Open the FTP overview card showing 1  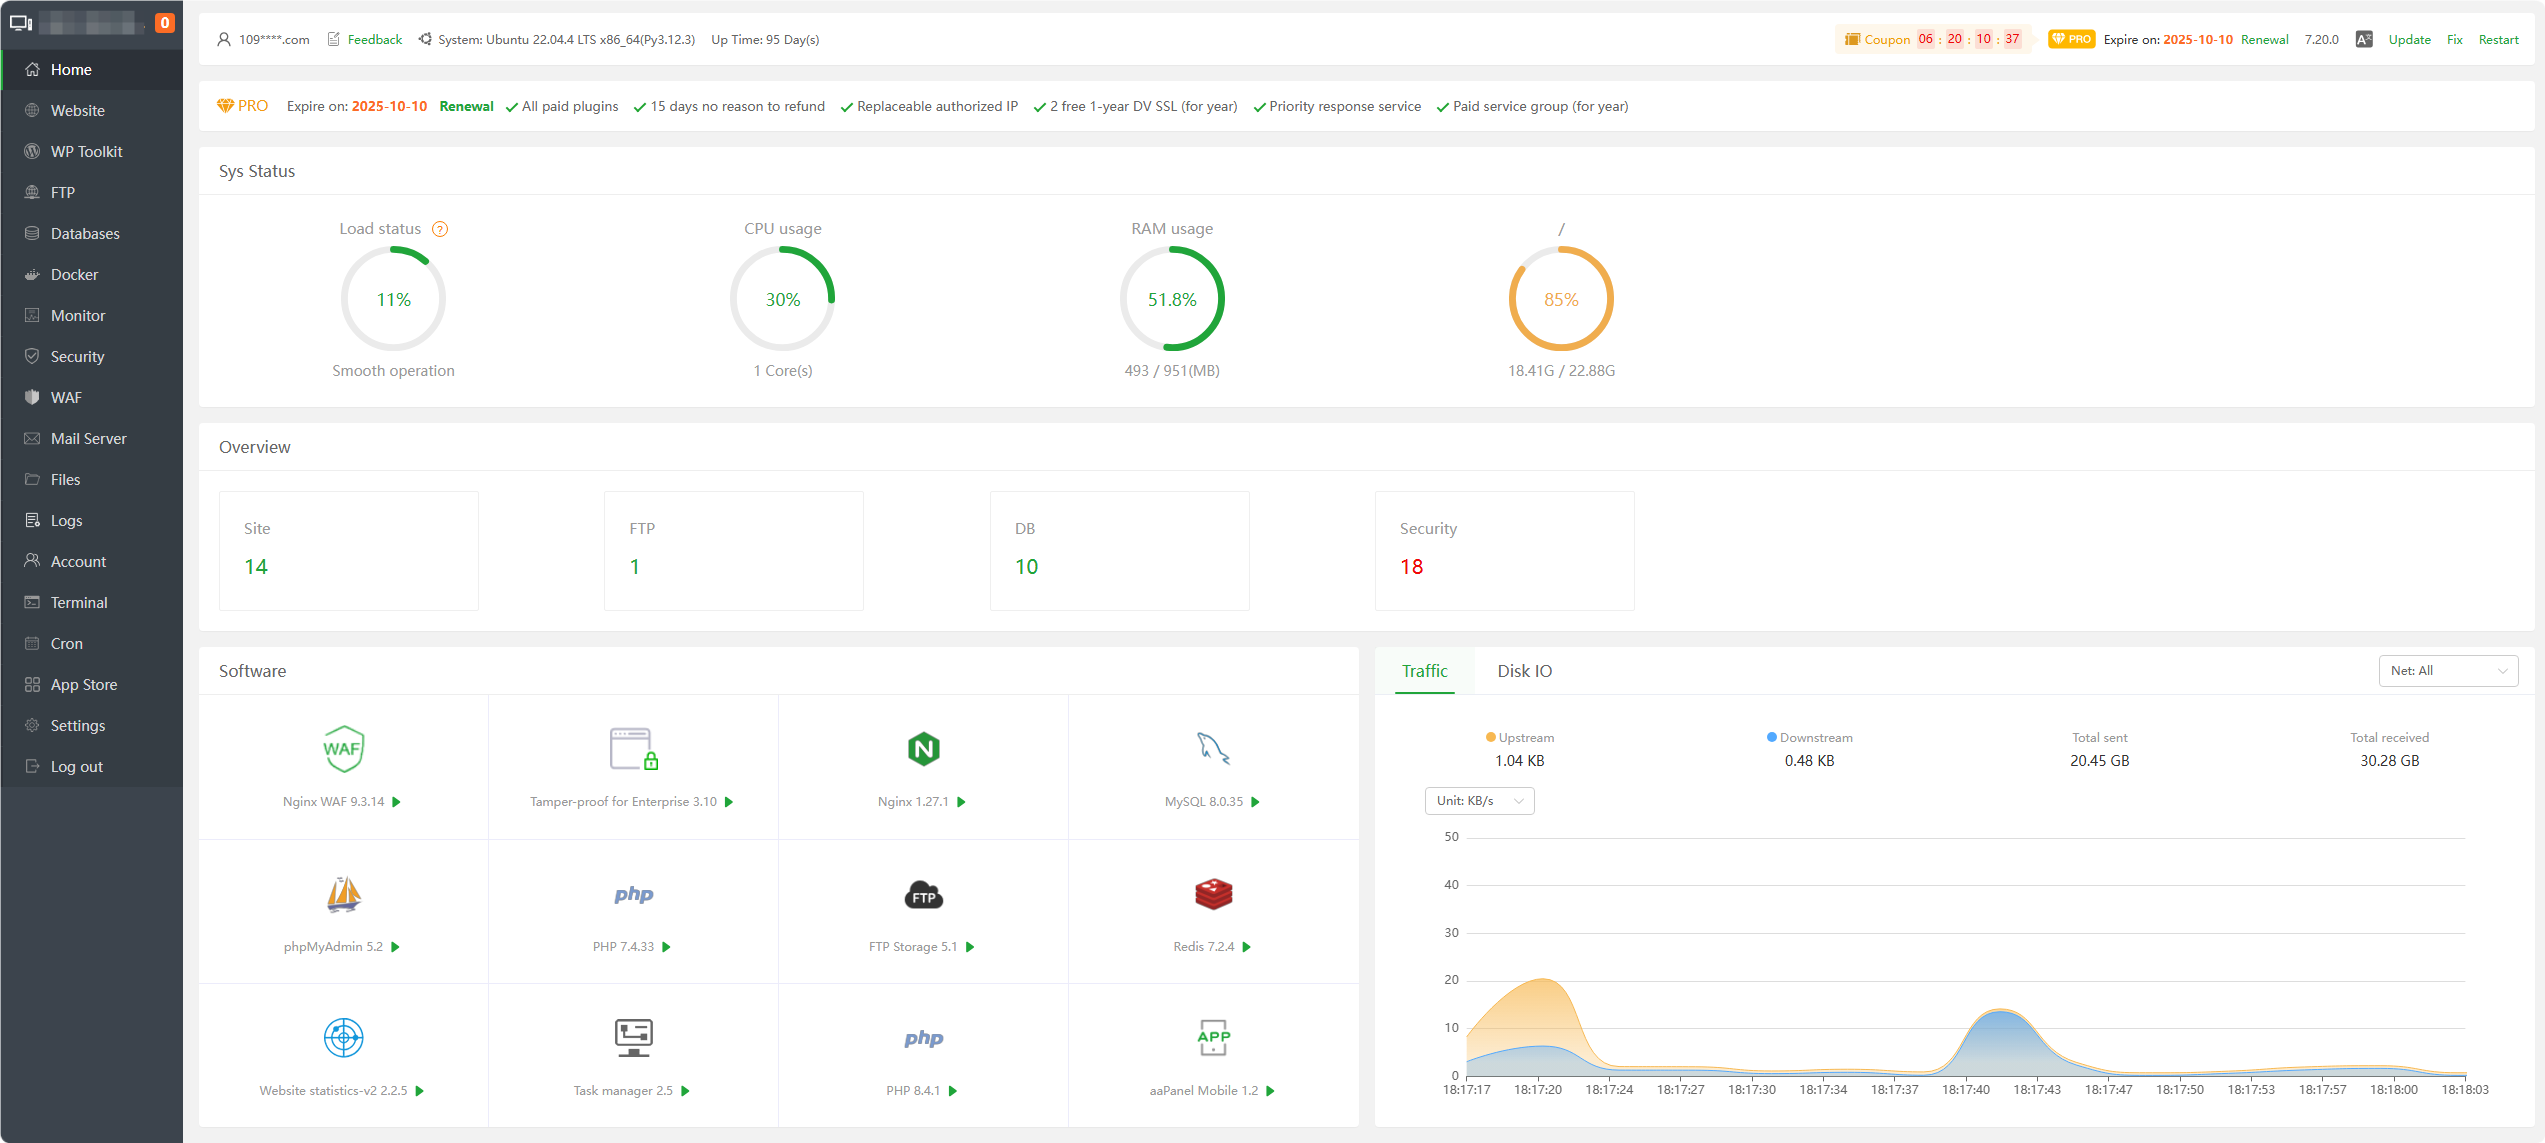[734, 551]
